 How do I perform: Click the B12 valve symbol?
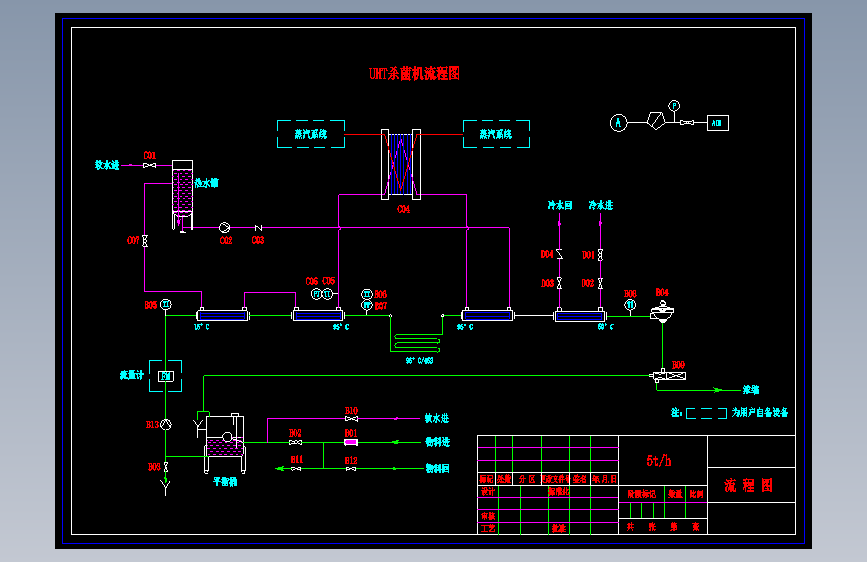[x=351, y=469]
